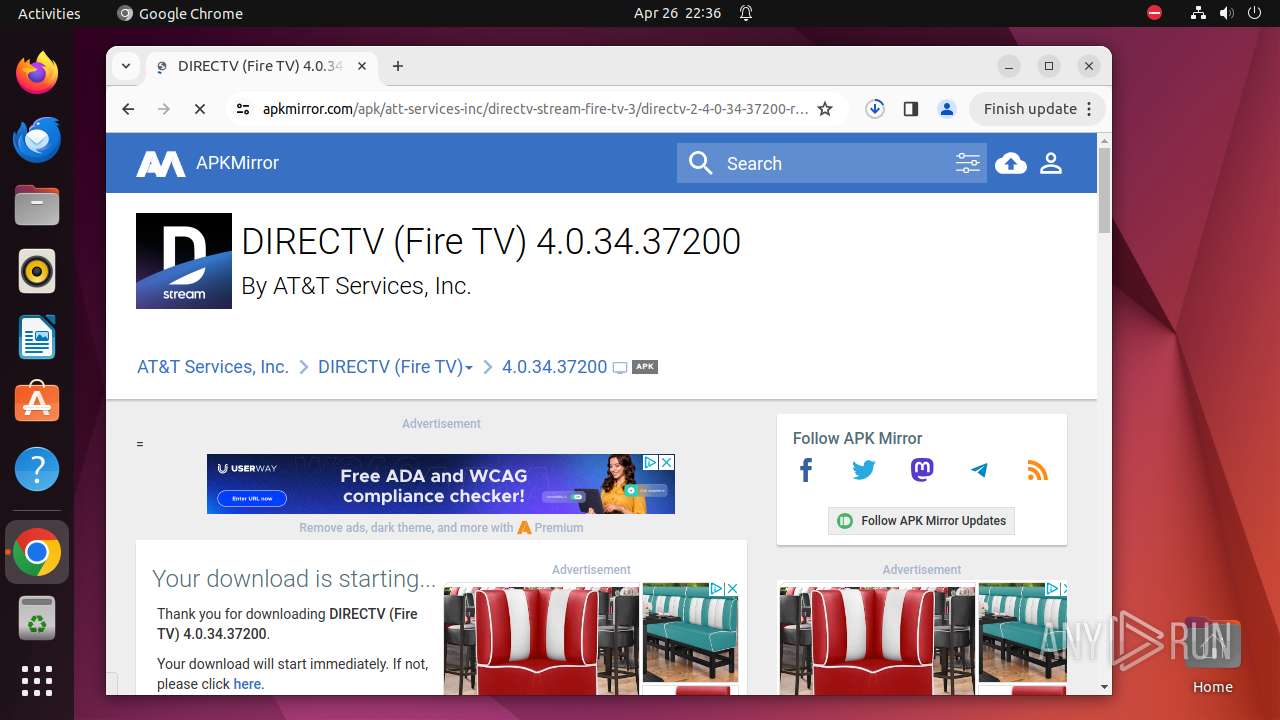The image size is (1280, 720).
Task: Open AT&T Services, Inc. breadcrumb link
Action: click(x=213, y=367)
